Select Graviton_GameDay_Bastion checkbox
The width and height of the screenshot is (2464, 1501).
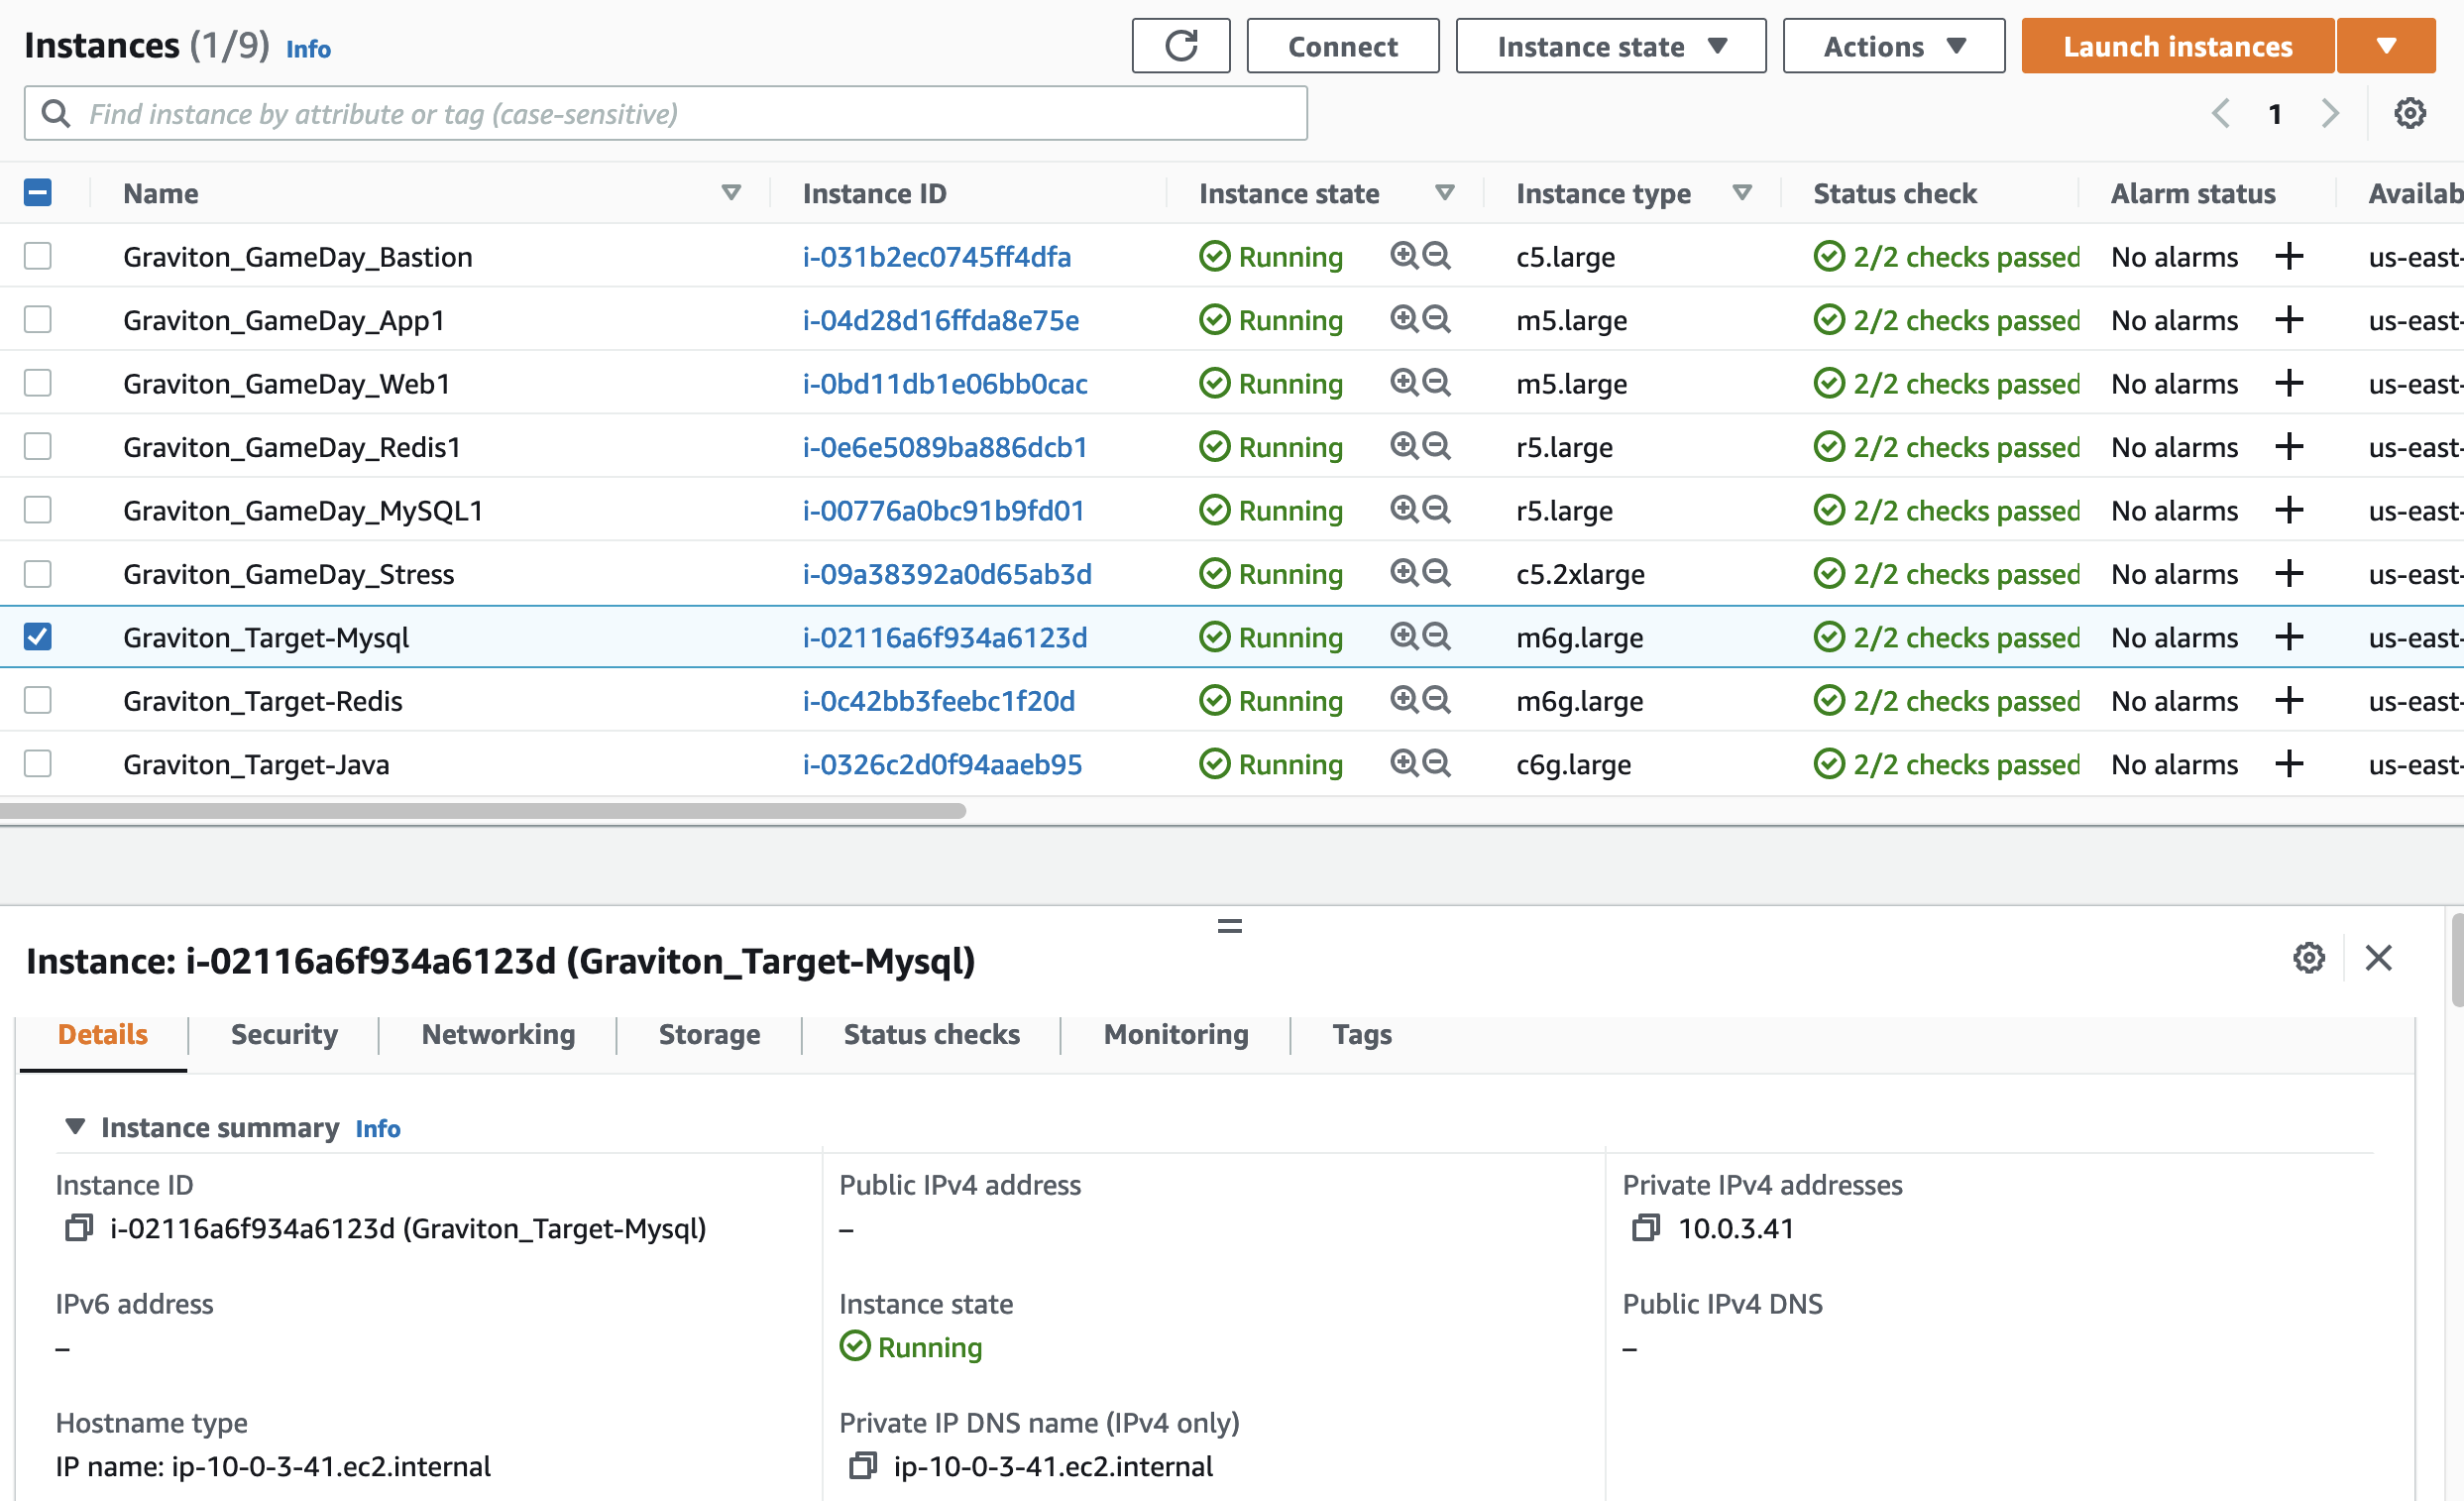coord(38,256)
